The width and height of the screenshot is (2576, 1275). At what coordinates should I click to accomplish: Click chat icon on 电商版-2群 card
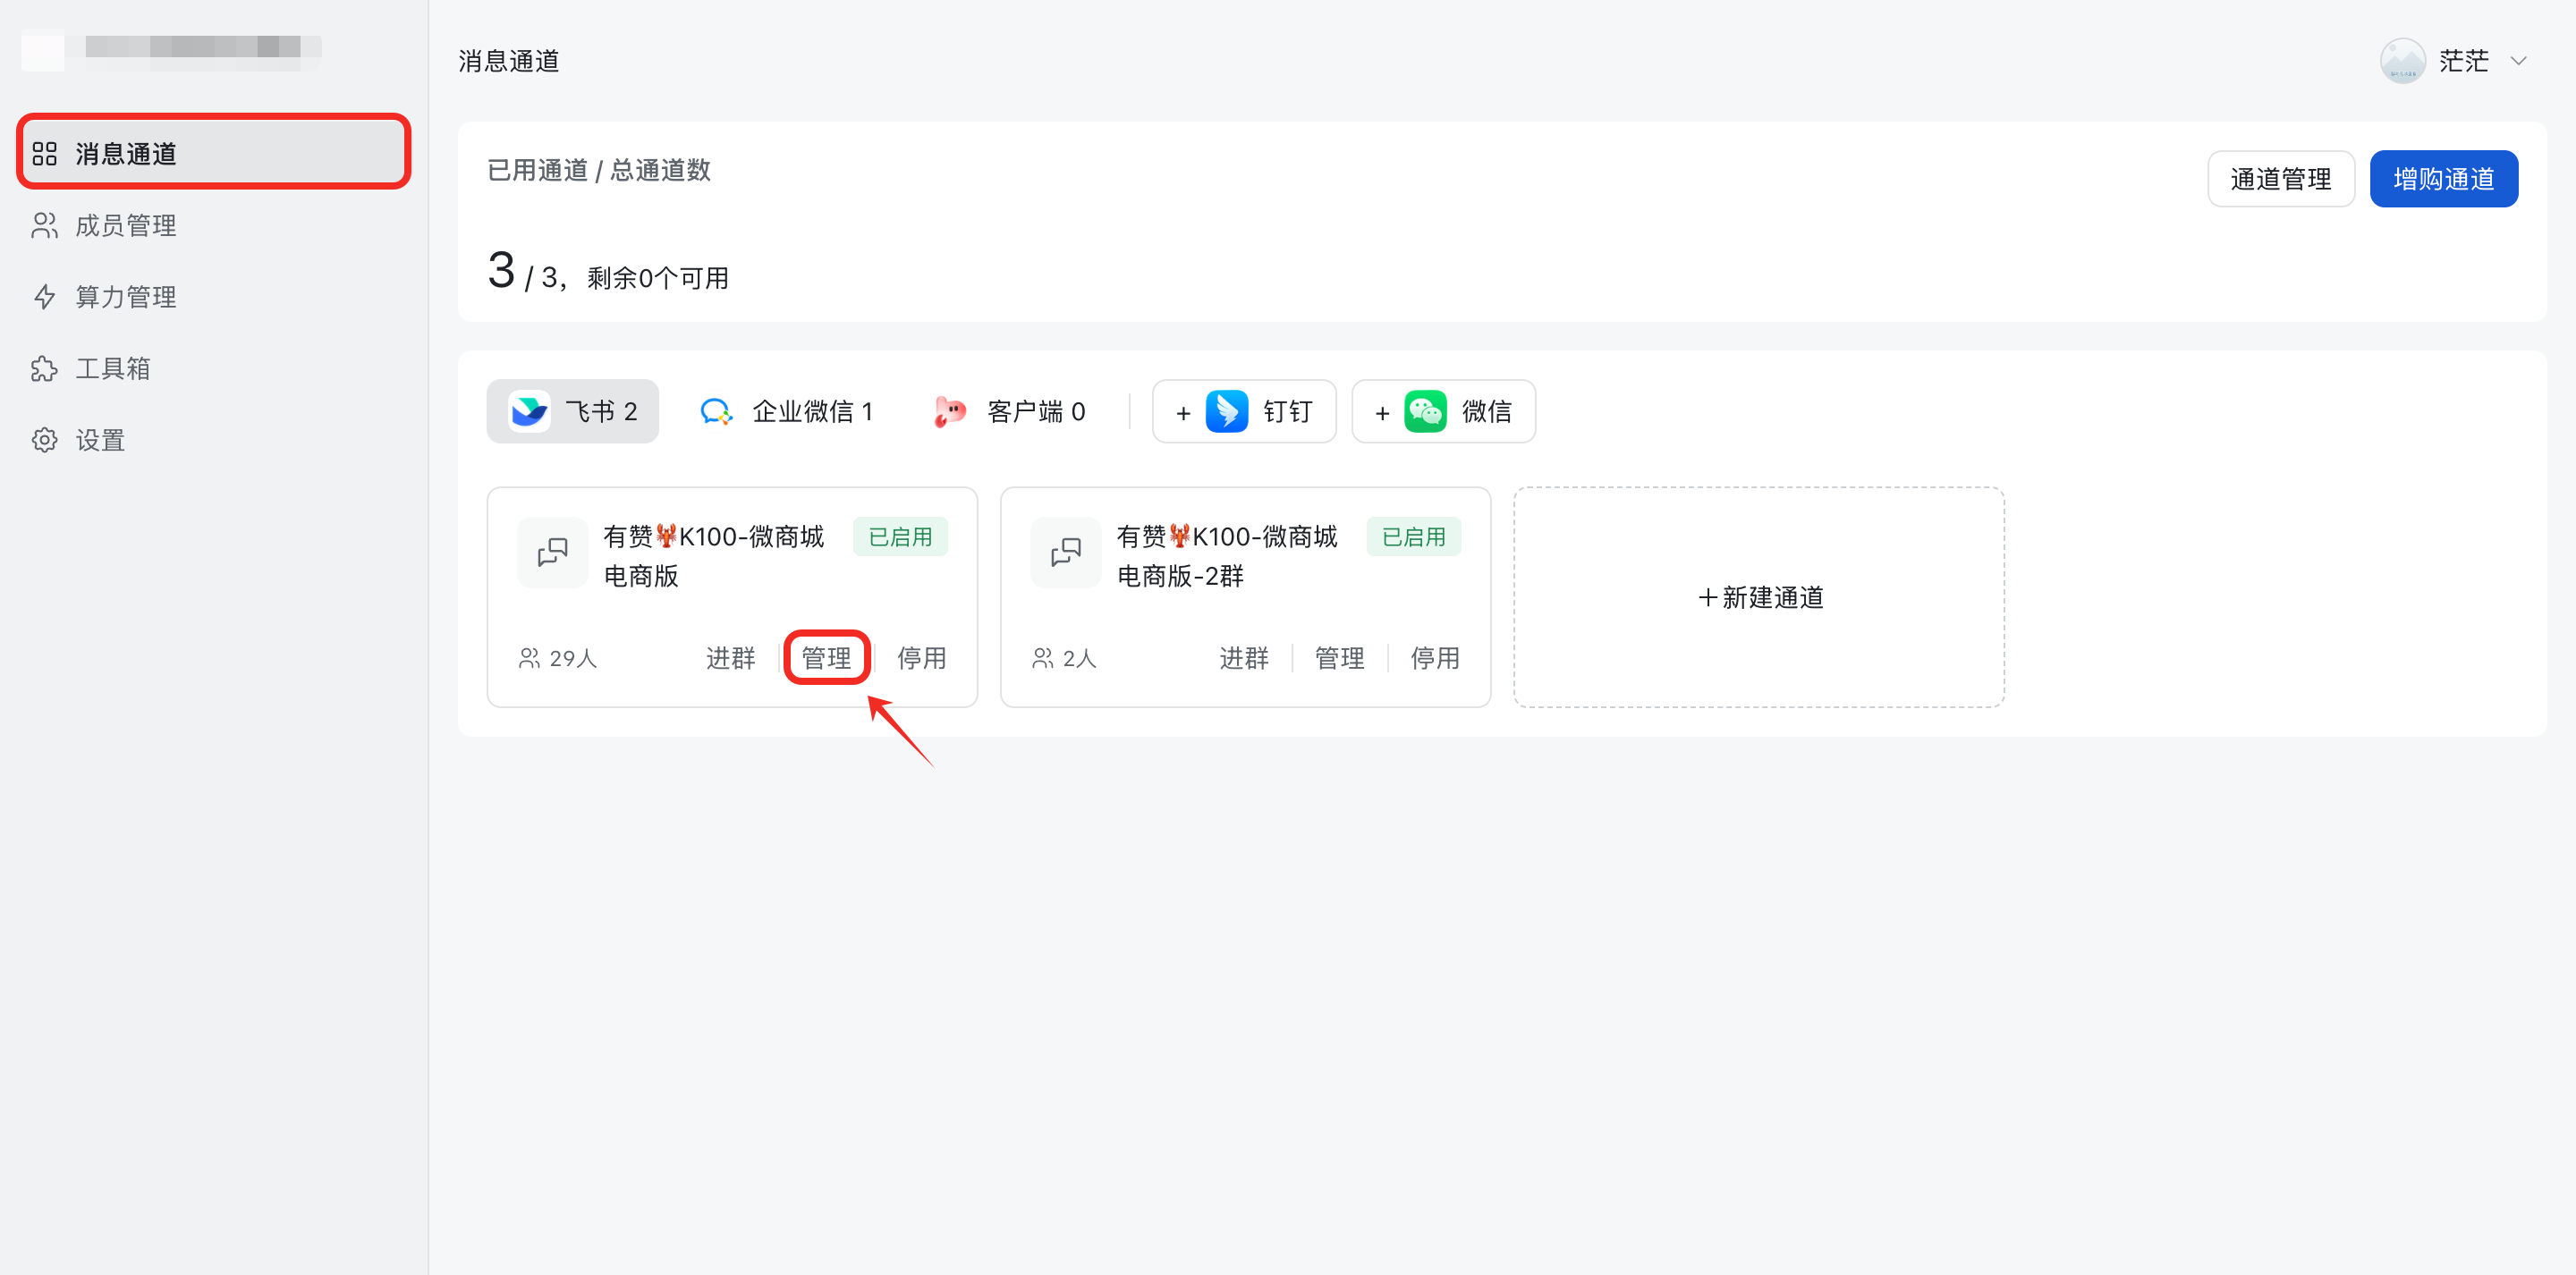pyautogui.click(x=1065, y=552)
